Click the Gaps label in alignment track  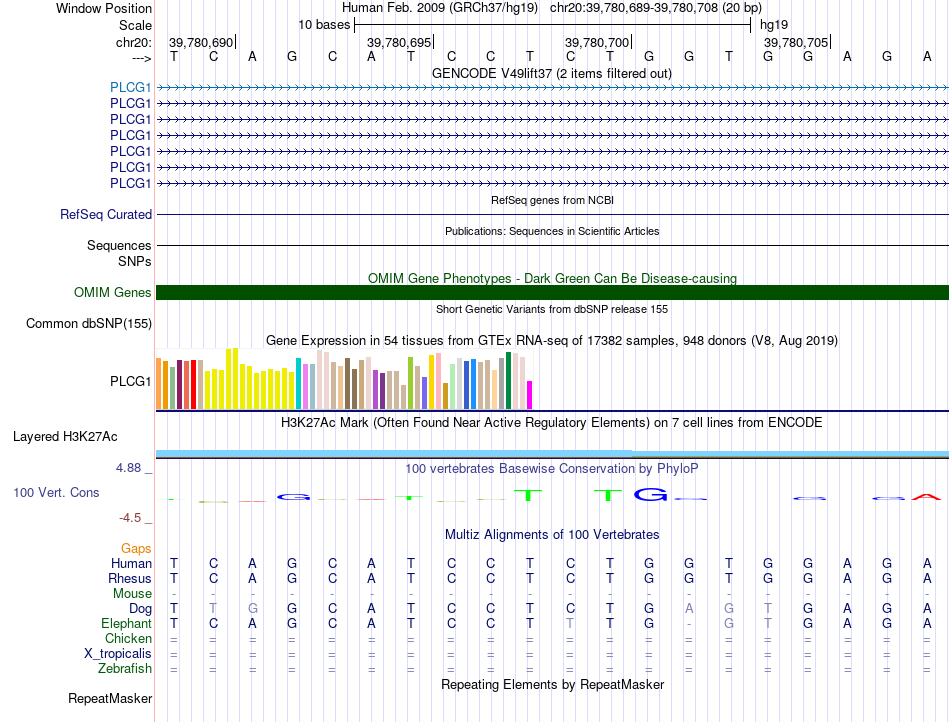click(136, 548)
